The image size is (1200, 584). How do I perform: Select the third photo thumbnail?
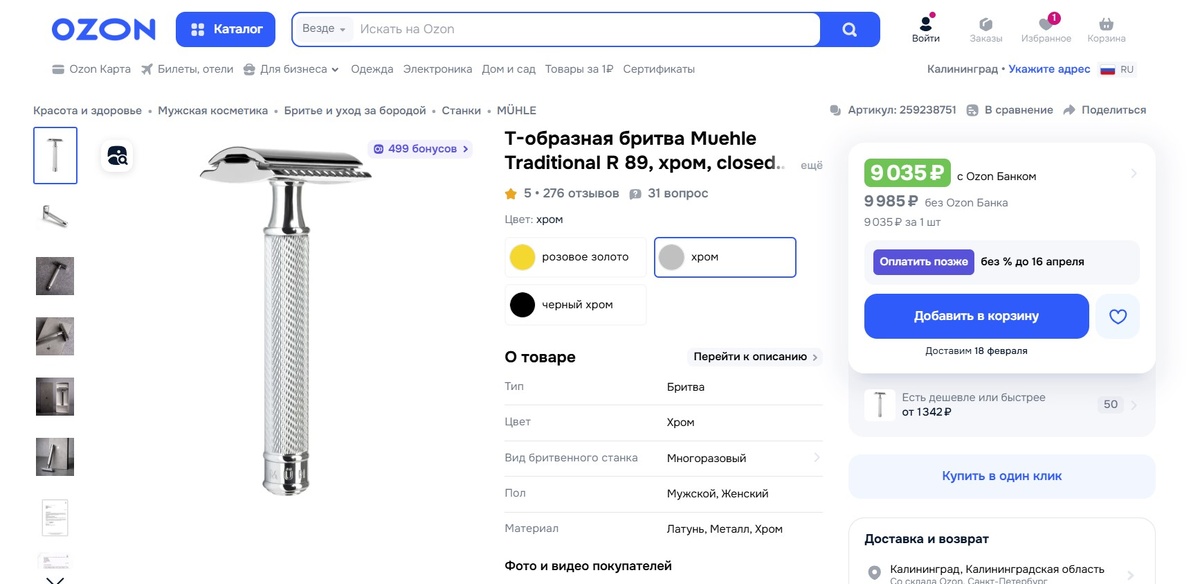tap(55, 276)
